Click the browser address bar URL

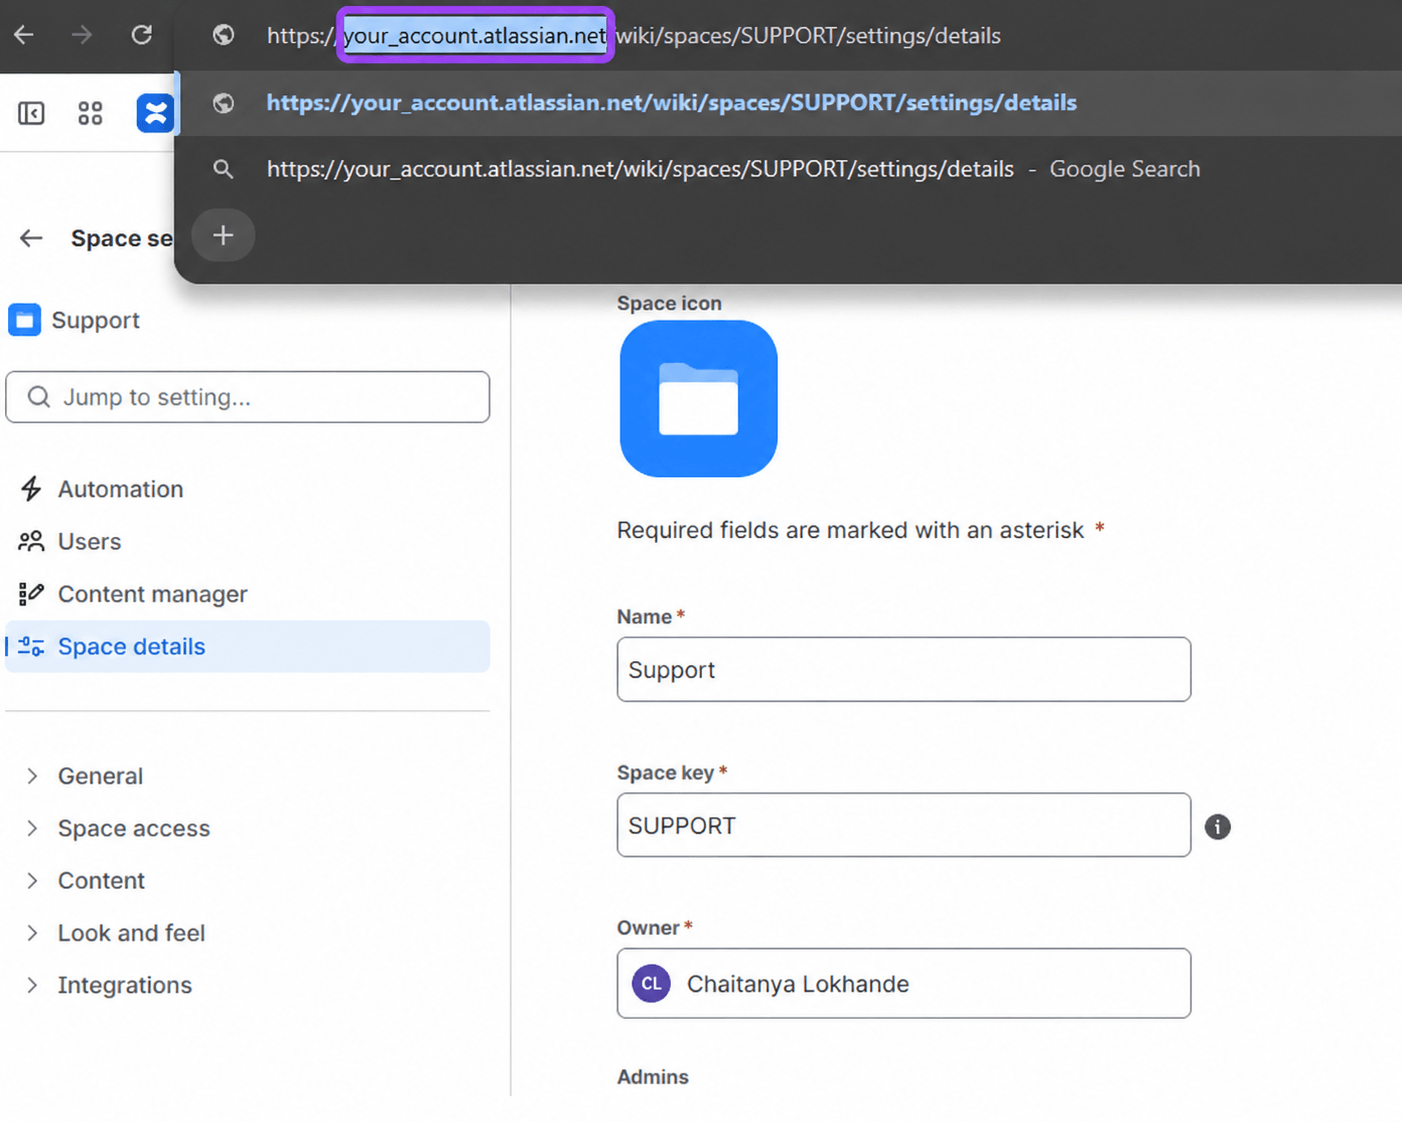tap(634, 36)
